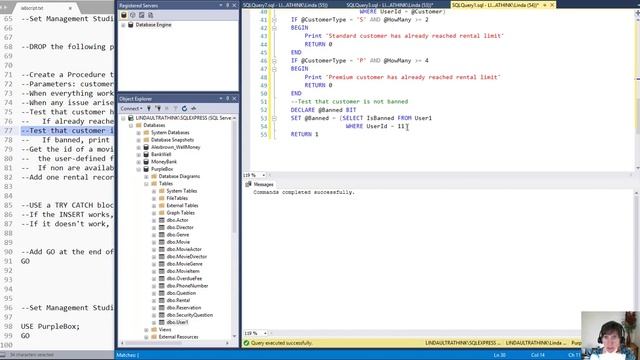Expand the Views folder
This screenshot has width=640, height=360.
pyautogui.click(x=147, y=329)
